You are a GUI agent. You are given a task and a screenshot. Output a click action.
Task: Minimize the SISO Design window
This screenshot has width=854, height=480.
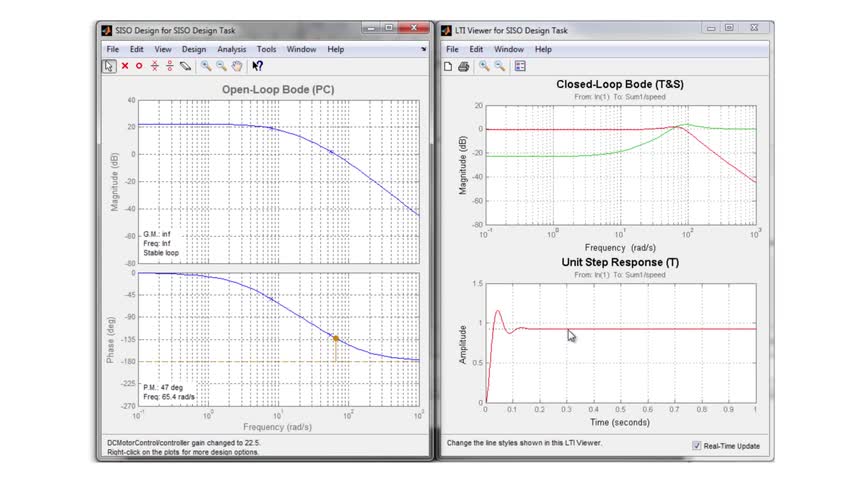[371, 27]
